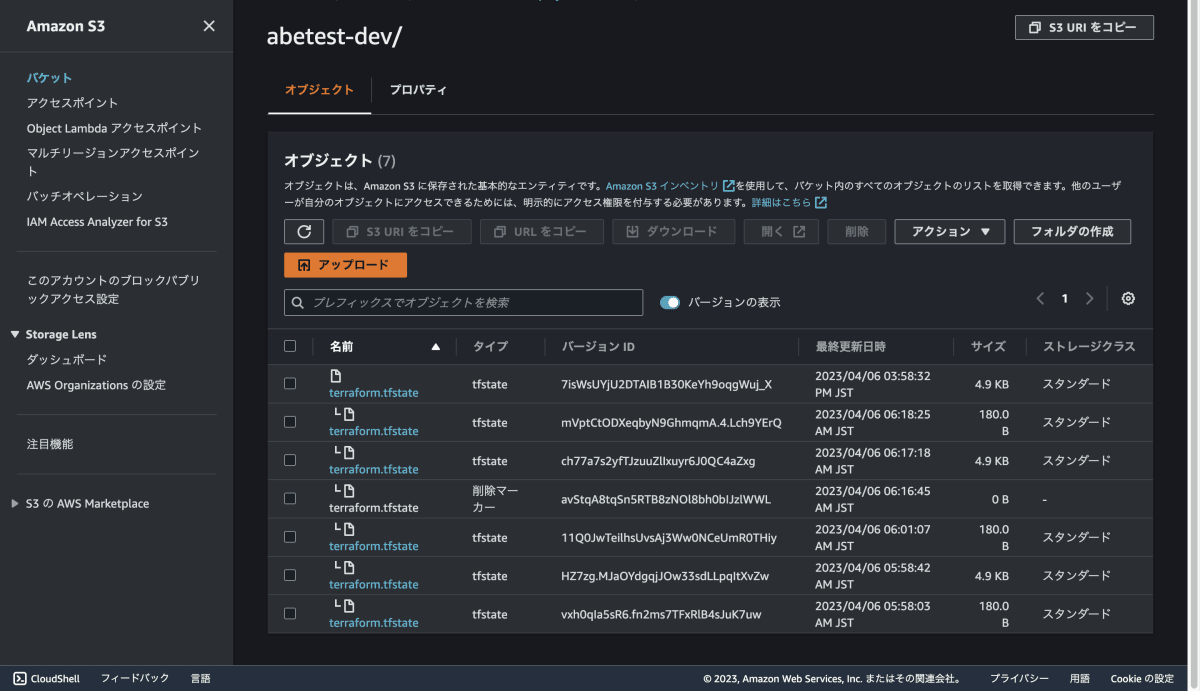Click the CloudShell icon in footer
The height and width of the screenshot is (691, 1200).
(20, 678)
